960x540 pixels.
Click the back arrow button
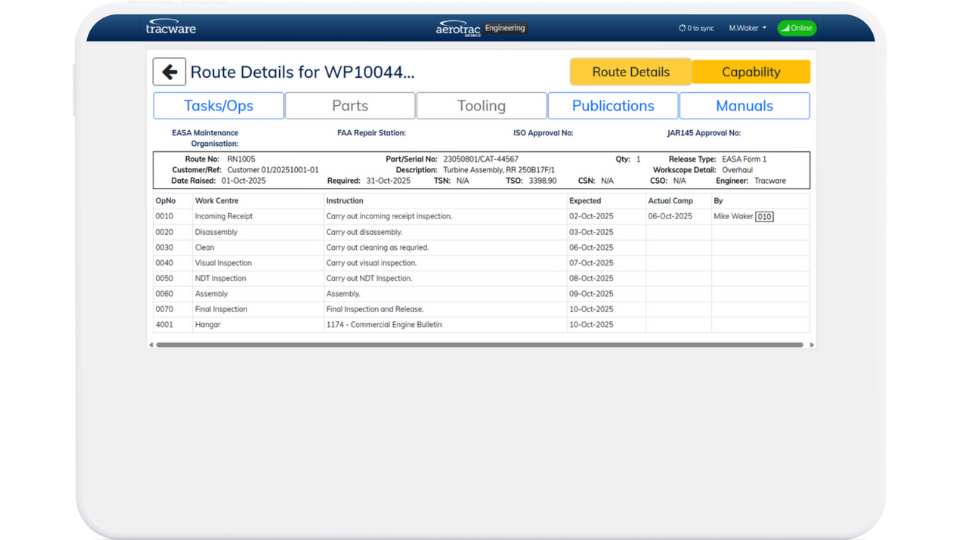(x=169, y=72)
